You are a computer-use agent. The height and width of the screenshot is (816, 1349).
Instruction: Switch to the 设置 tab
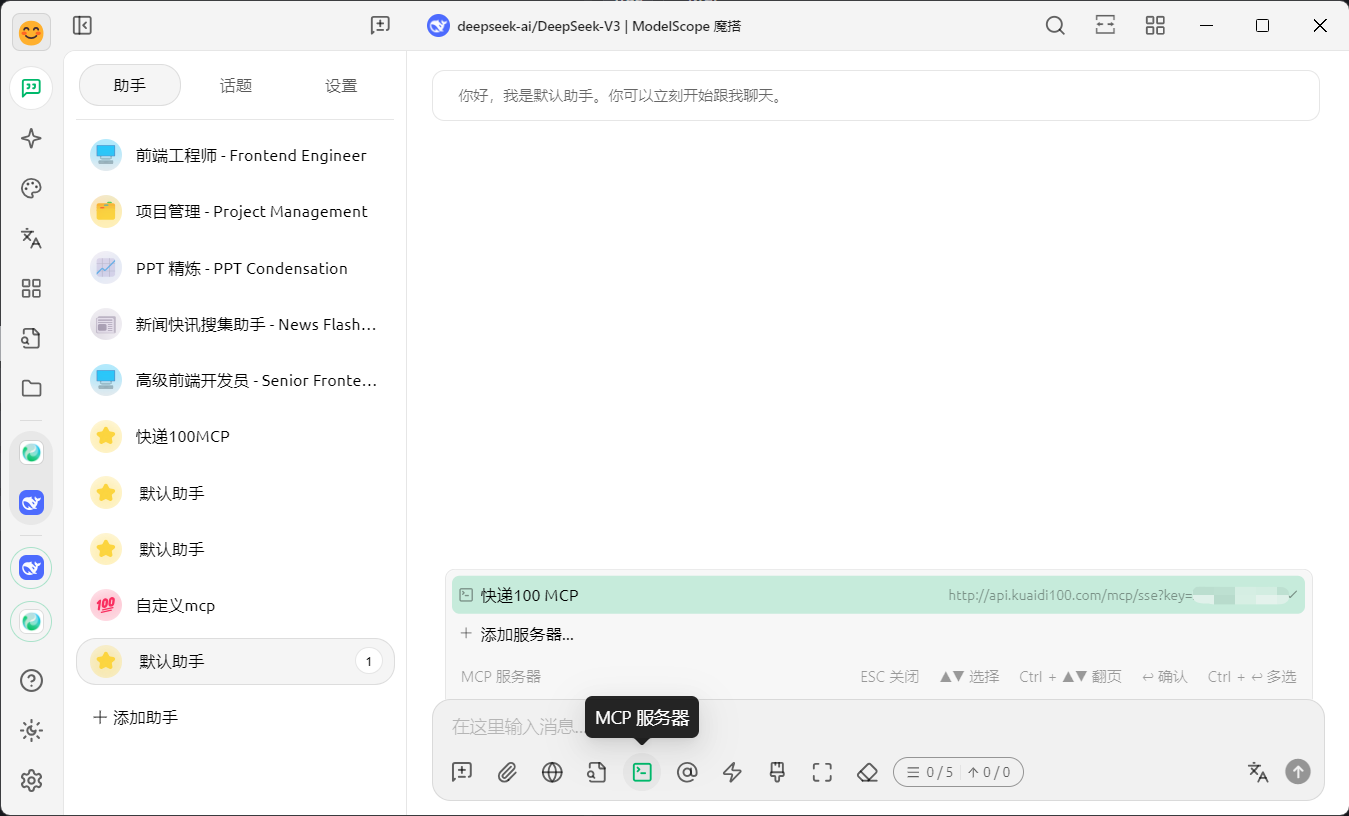coord(341,86)
